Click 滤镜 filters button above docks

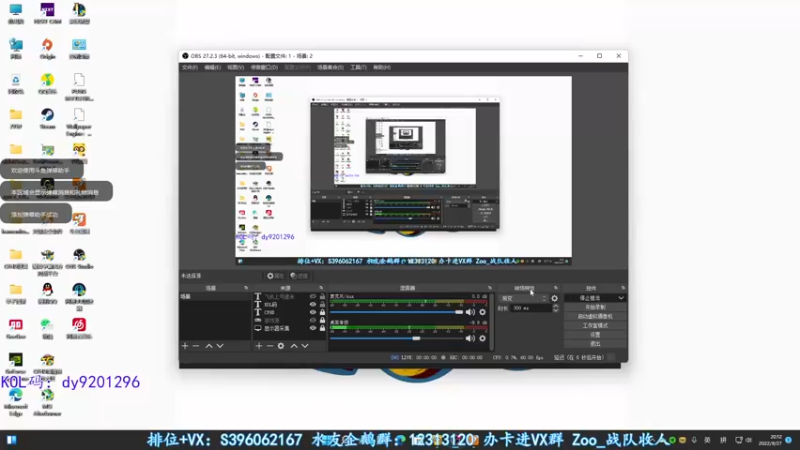[x=299, y=276]
